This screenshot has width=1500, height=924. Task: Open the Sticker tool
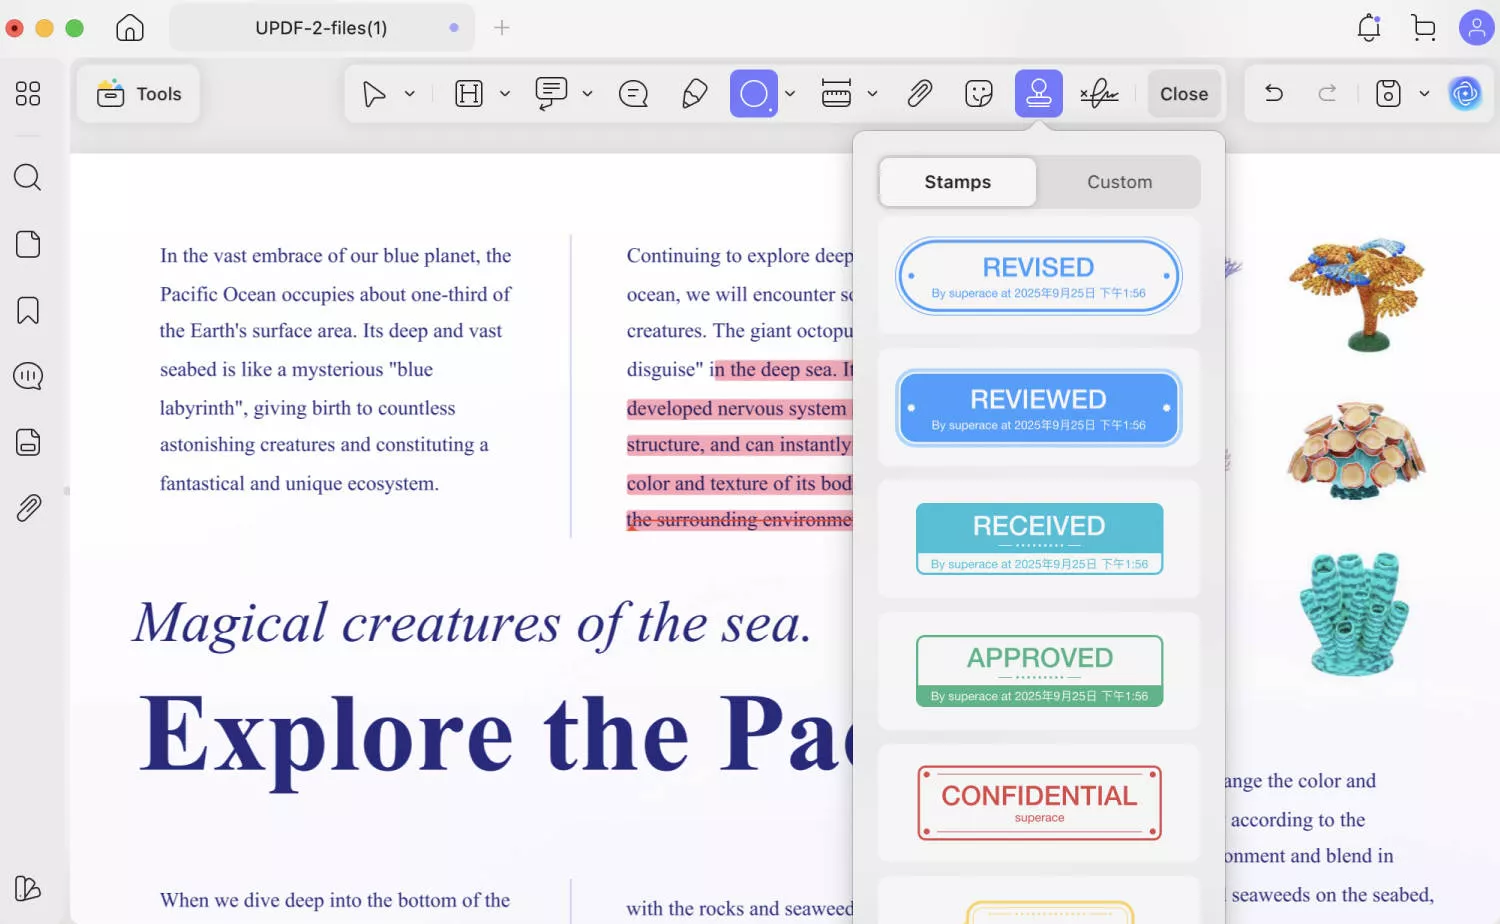978,93
